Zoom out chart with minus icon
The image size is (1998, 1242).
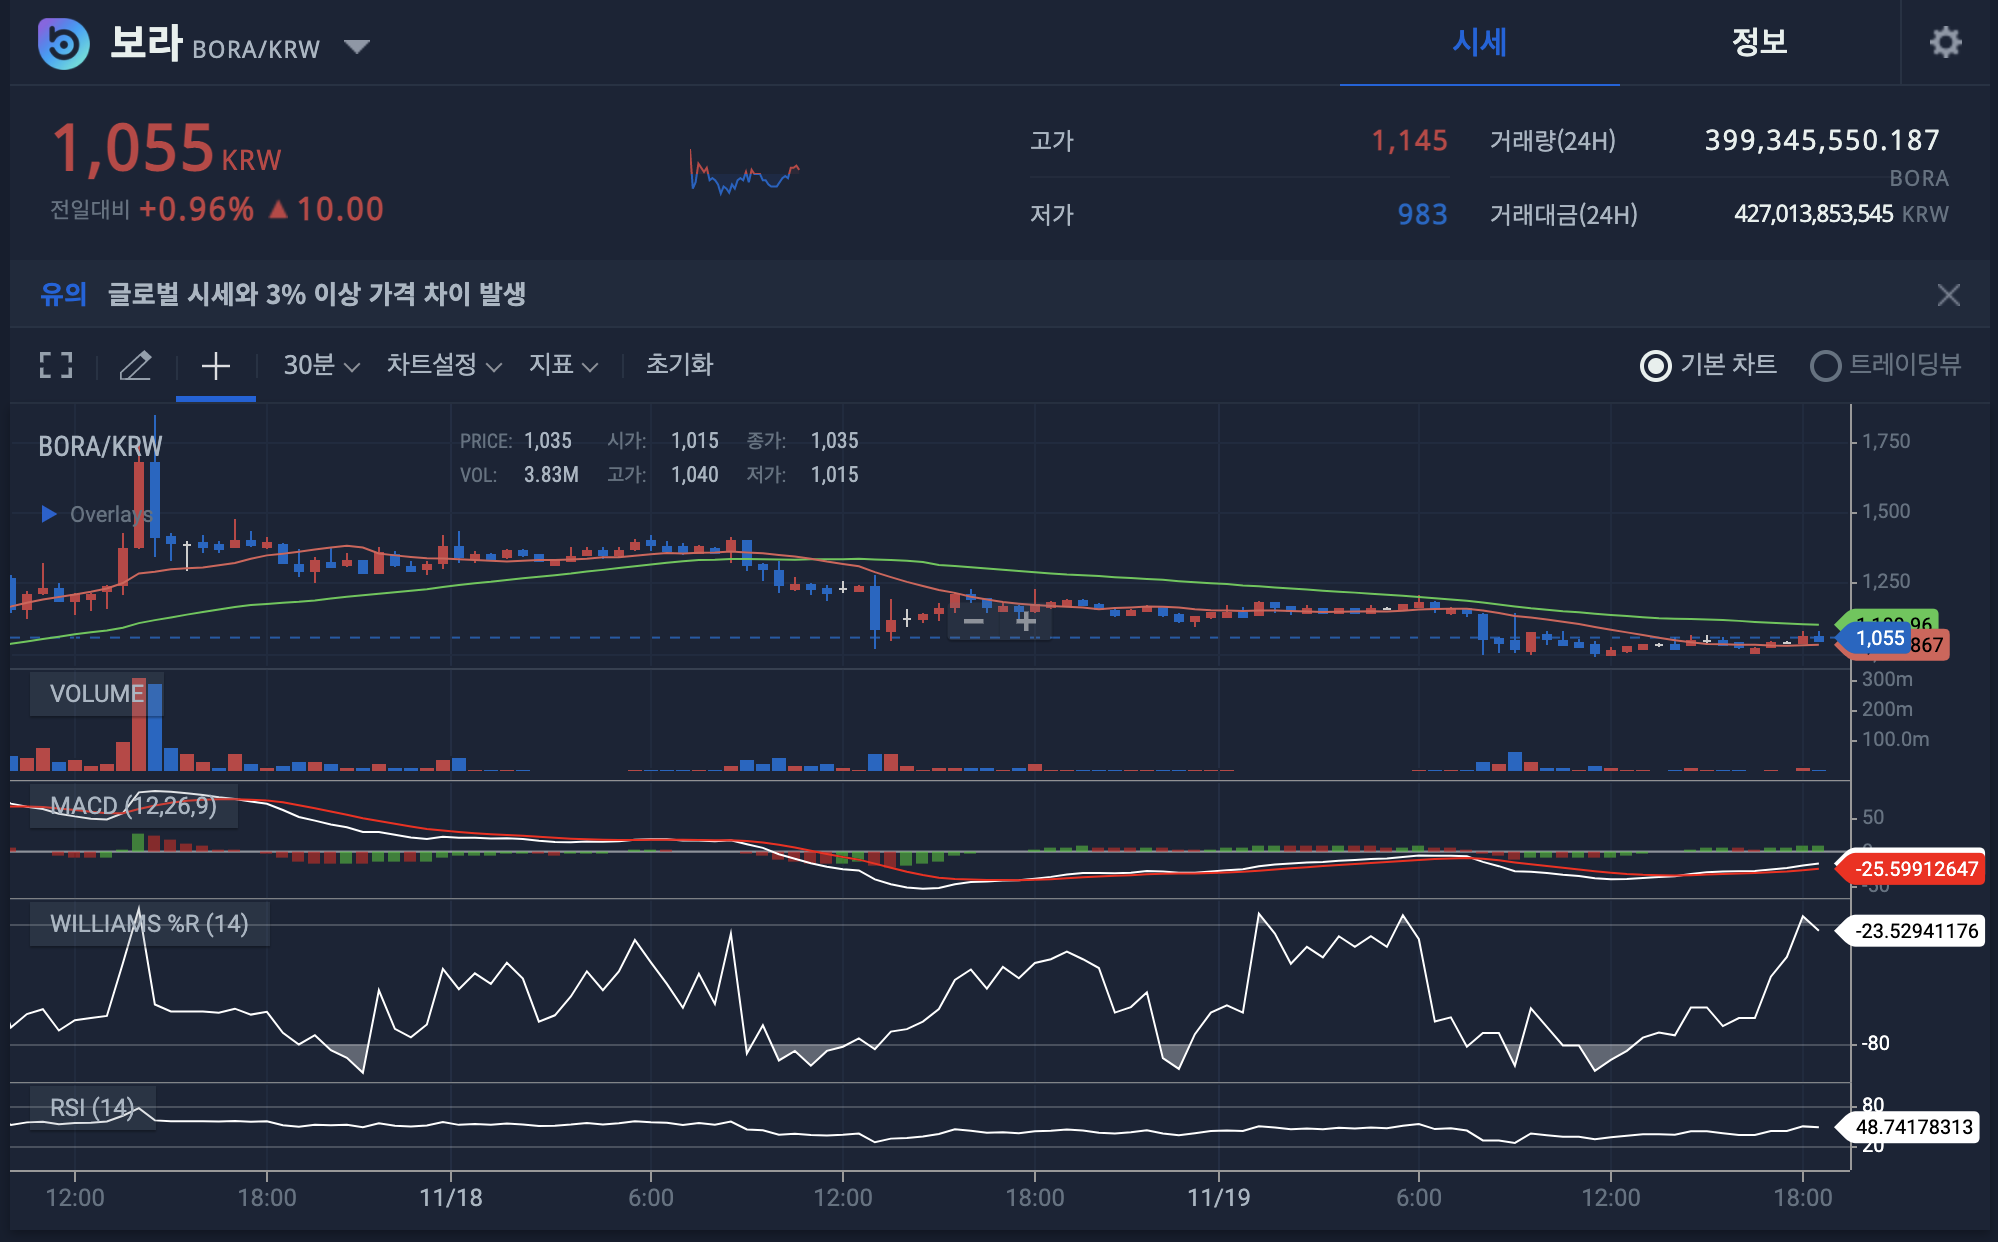973,621
